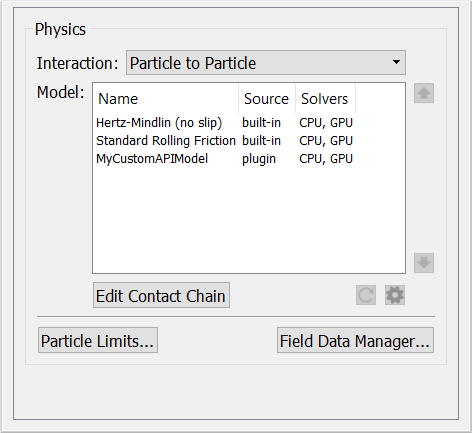Click the move model up arrow icon
Screen dimensions: 472x433
424,93
